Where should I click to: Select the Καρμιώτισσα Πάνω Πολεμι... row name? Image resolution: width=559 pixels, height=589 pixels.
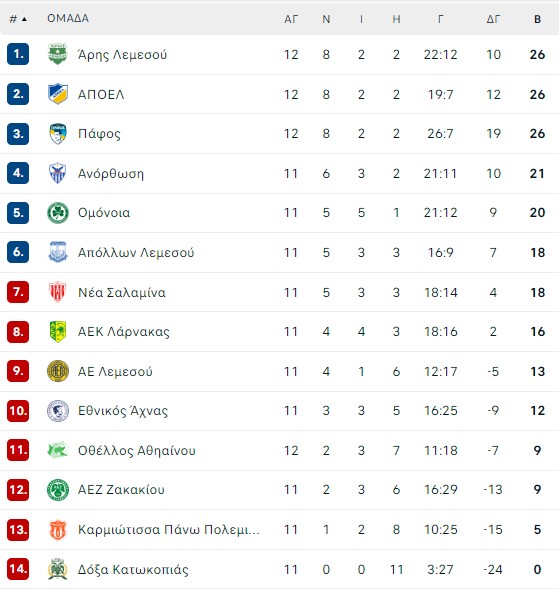coord(169,529)
